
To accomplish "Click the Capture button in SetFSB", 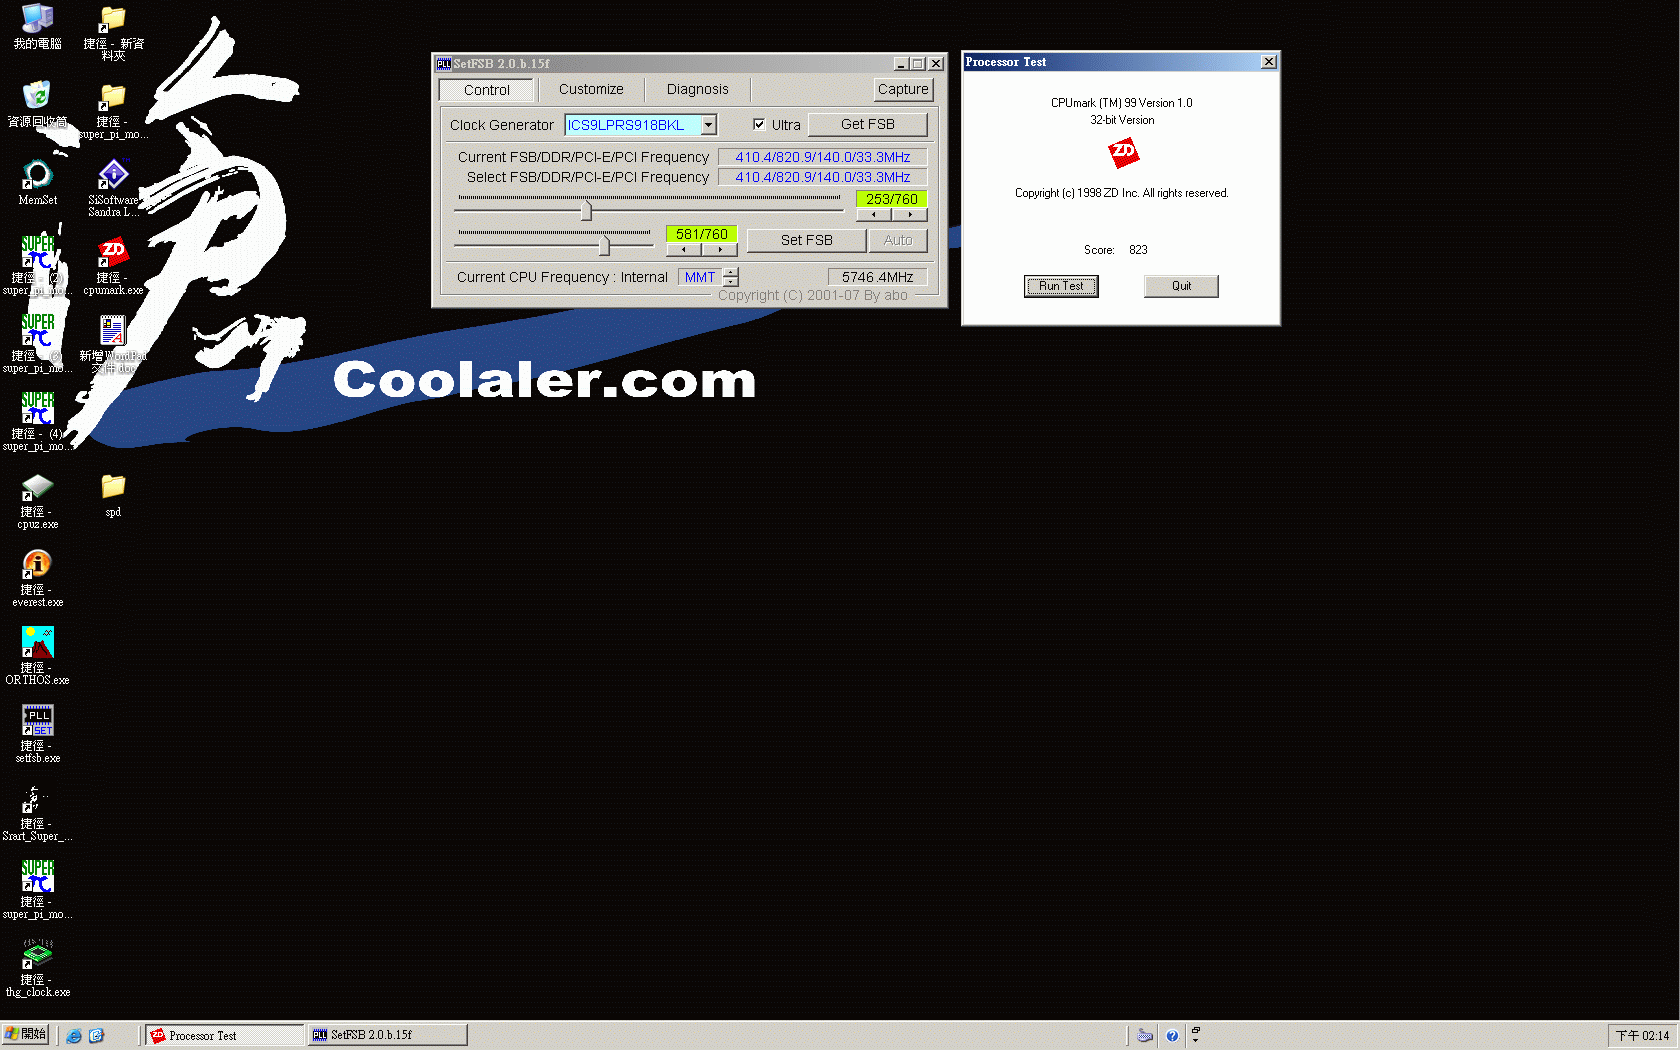I will 903,89.
